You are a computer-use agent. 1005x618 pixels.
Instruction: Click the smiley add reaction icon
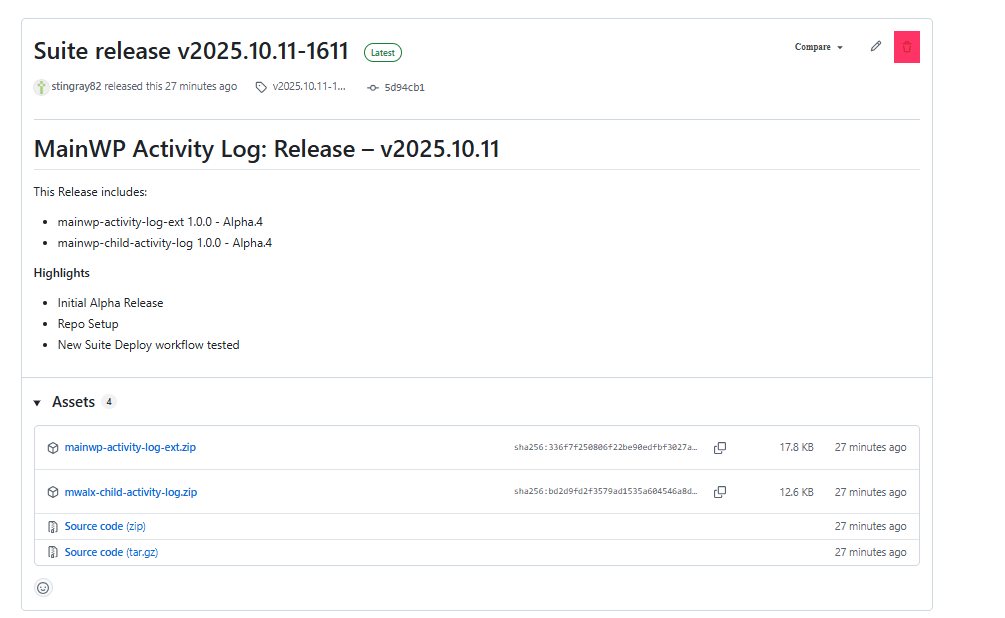[x=43, y=588]
